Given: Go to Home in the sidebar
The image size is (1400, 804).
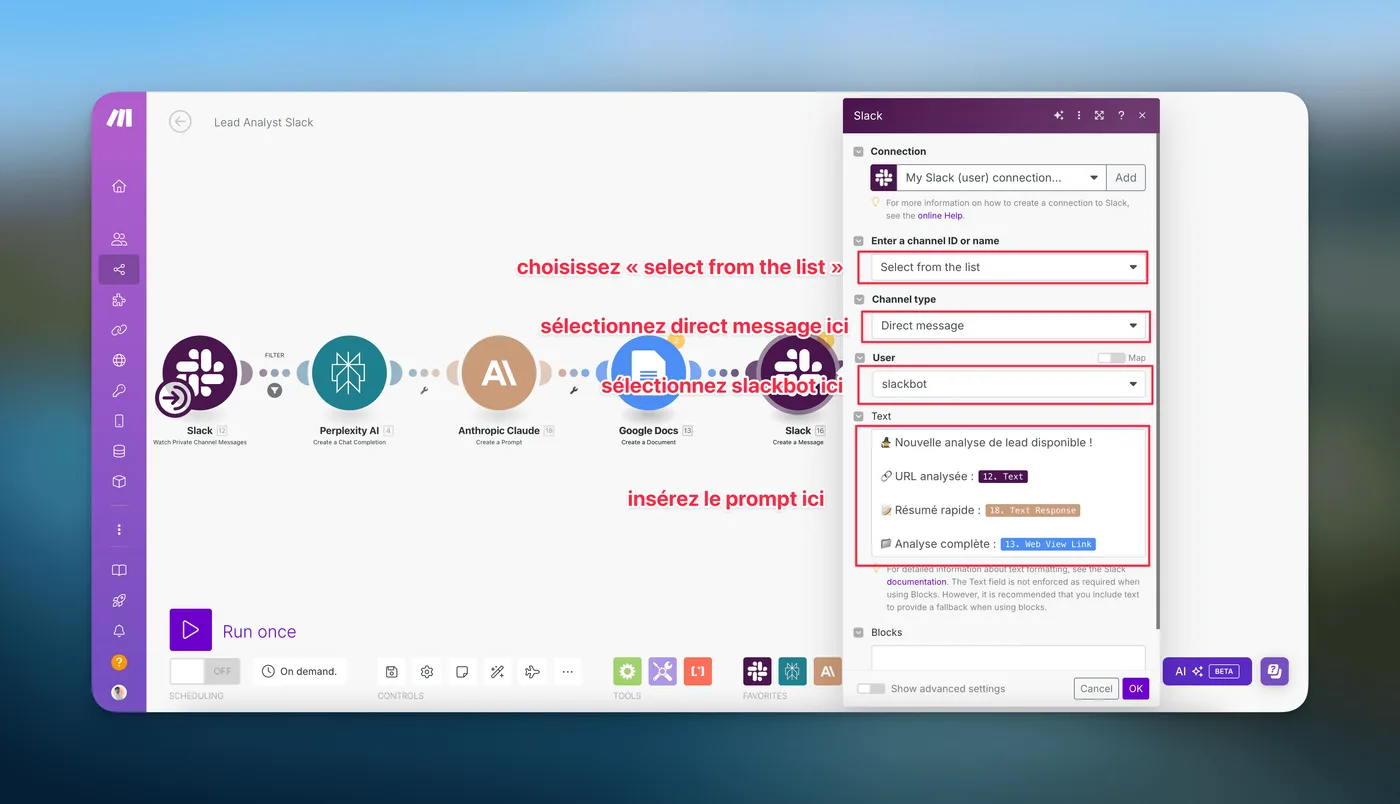Looking at the screenshot, I should point(119,186).
